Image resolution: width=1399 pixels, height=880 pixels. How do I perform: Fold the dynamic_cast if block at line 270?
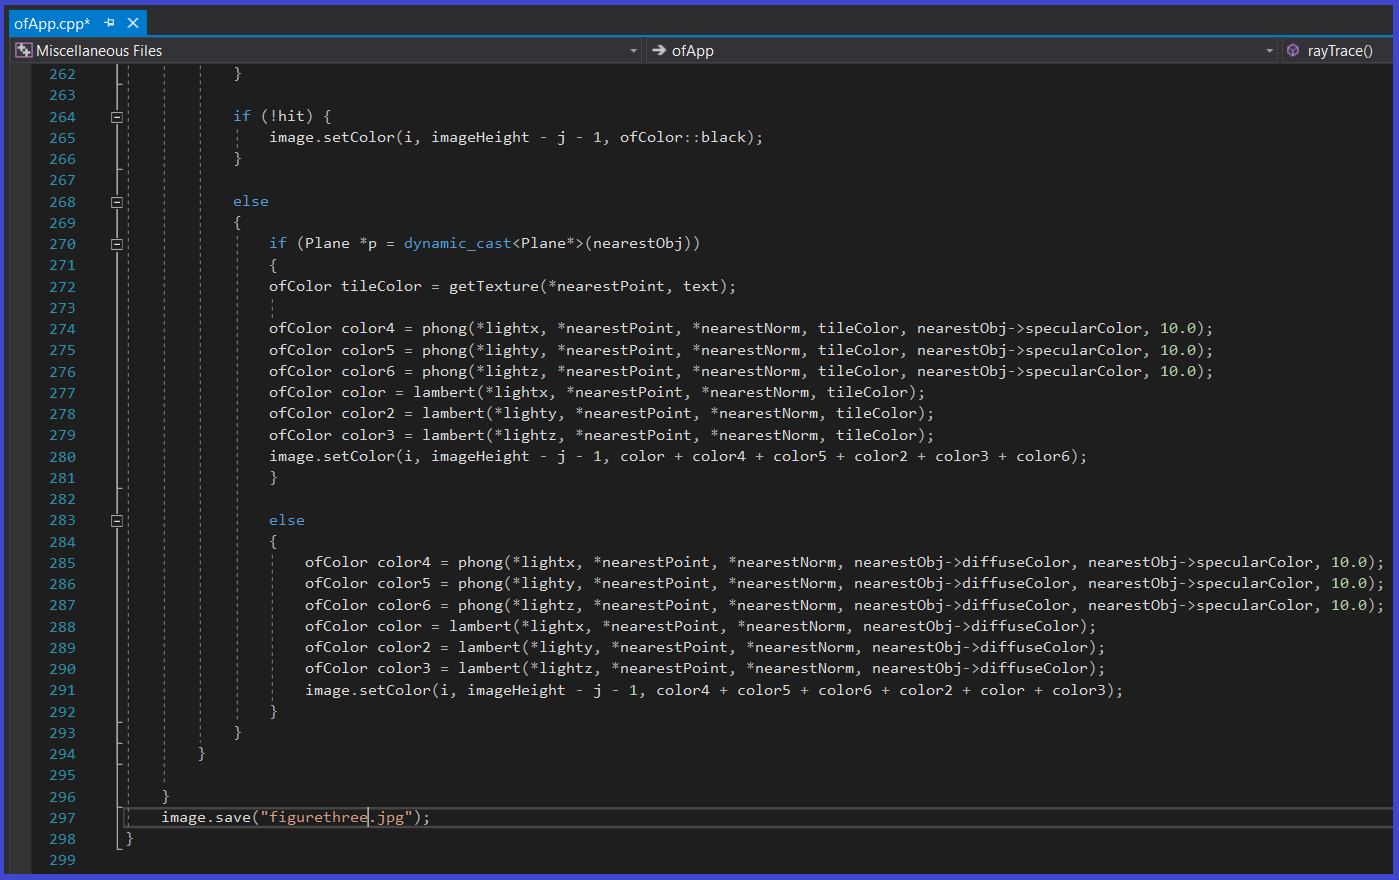117,244
